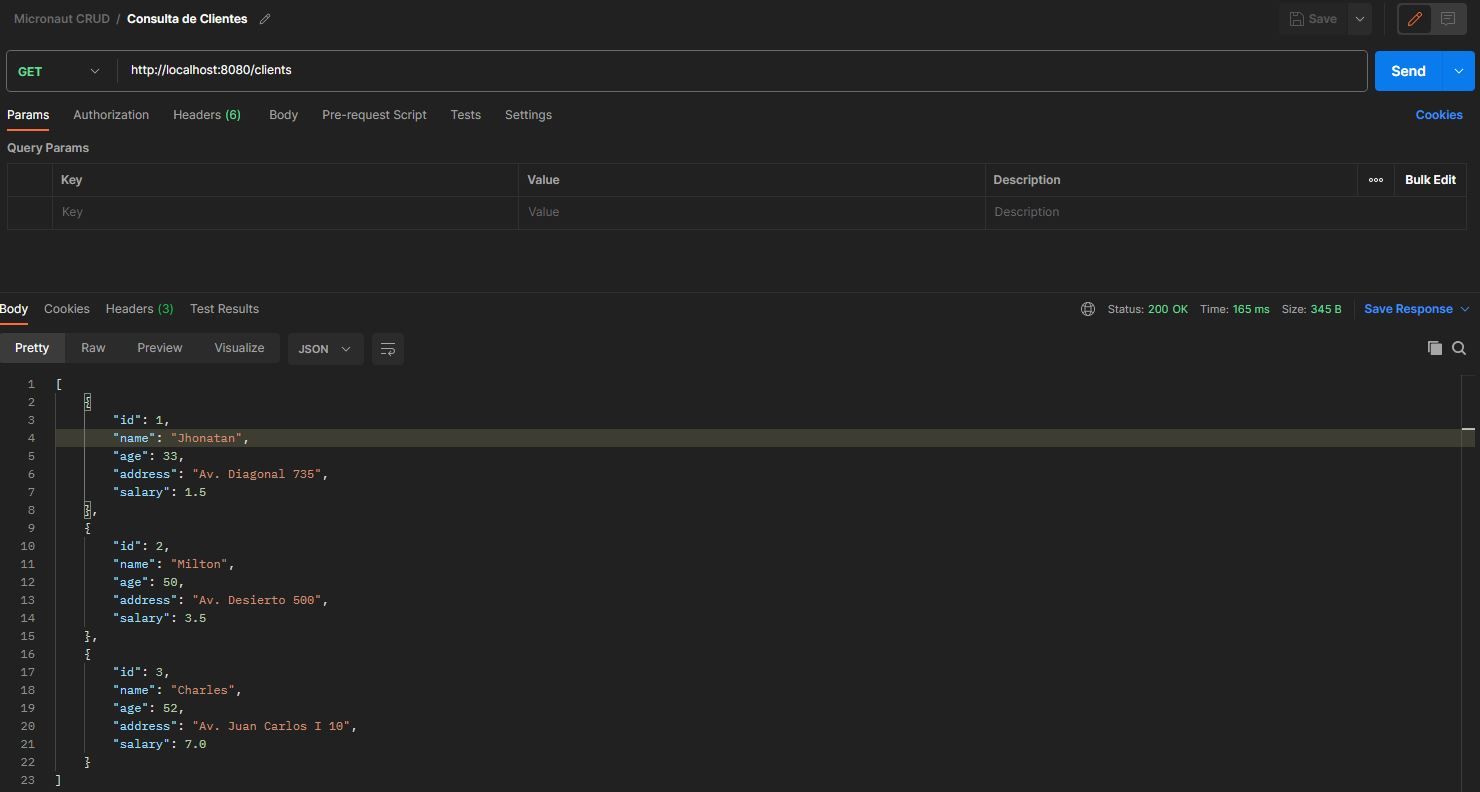Click the Key input in Query Params row

point(285,212)
